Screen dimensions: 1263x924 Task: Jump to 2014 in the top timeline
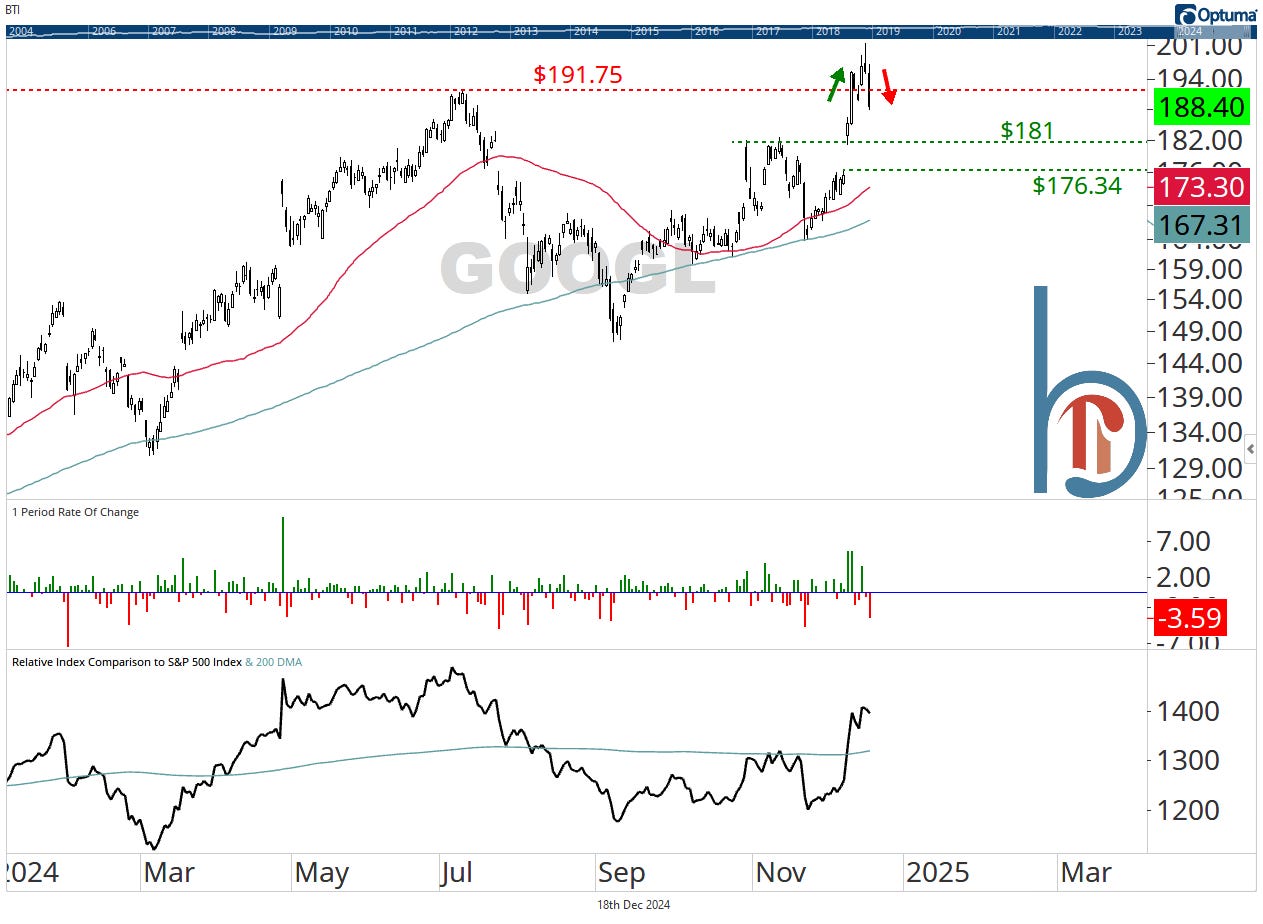587,32
